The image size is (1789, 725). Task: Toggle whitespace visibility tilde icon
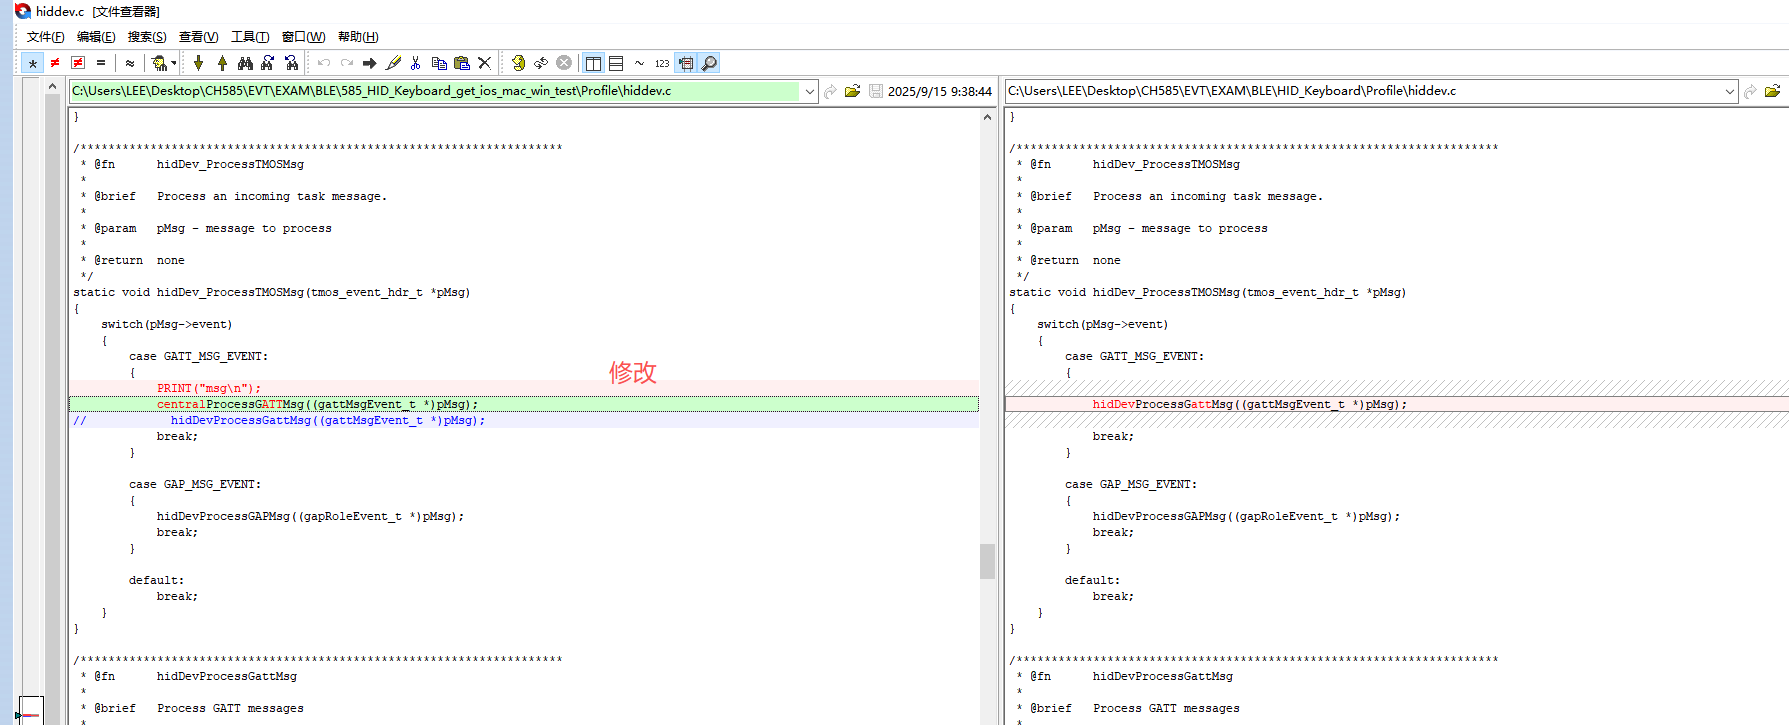point(639,63)
